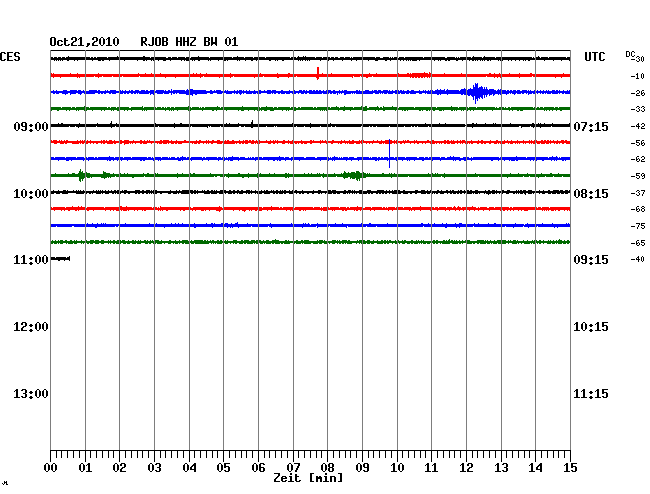Viewport: 650px width, 494px height.
Task: Click minute 12 on the time axis
Action: [466, 467]
